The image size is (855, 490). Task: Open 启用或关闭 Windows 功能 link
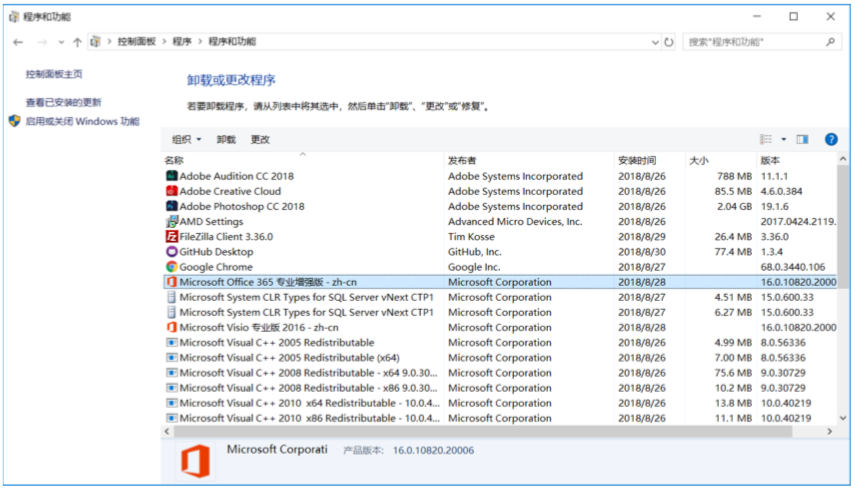tap(82, 122)
